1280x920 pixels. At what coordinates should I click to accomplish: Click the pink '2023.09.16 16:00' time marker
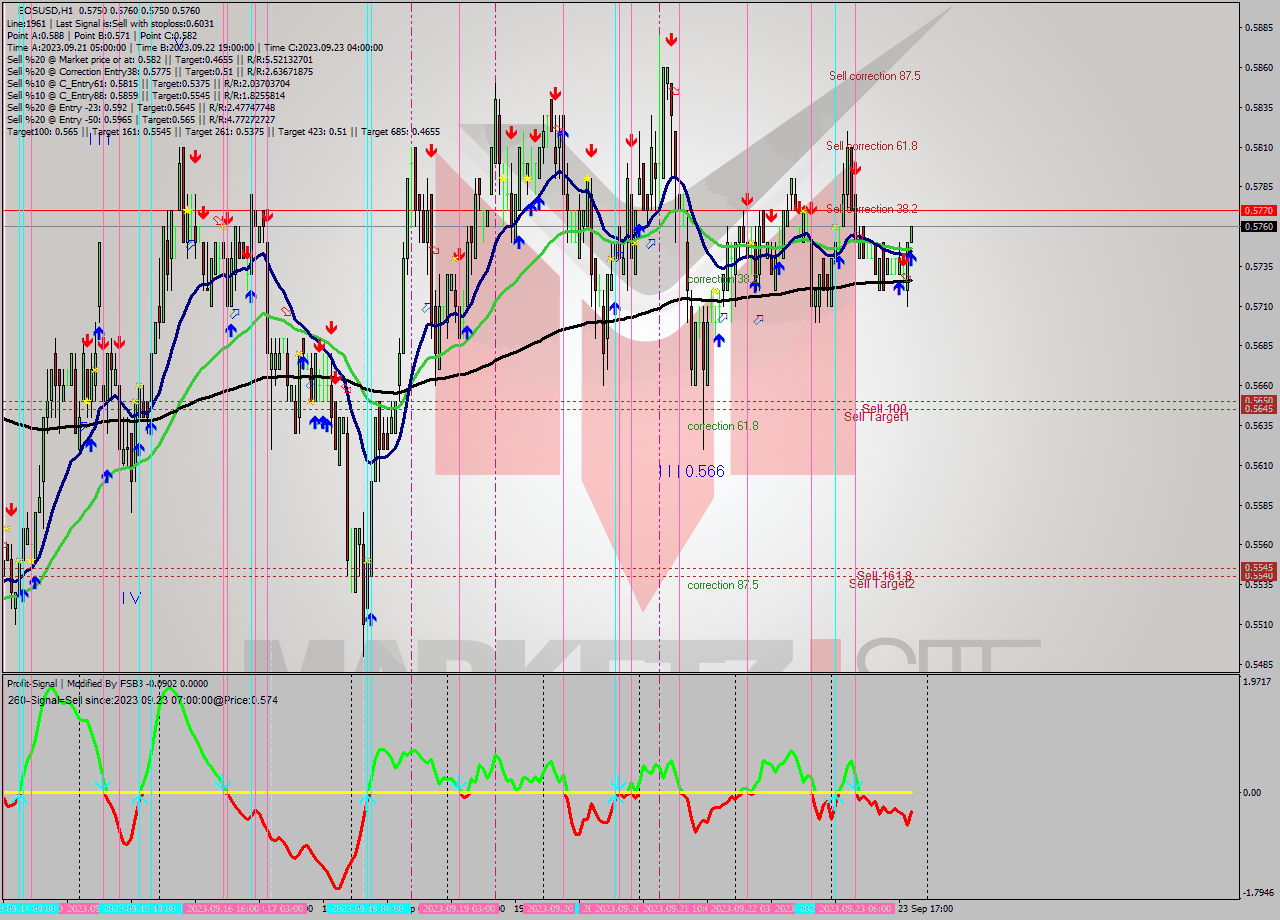point(221,909)
